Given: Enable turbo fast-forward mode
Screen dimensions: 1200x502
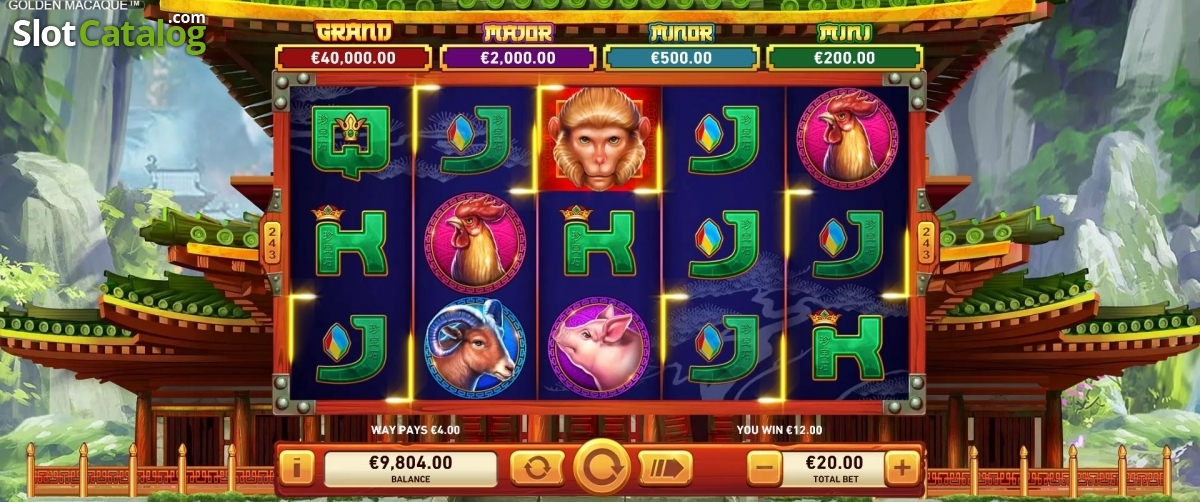Looking at the screenshot, I should pos(665,467).
